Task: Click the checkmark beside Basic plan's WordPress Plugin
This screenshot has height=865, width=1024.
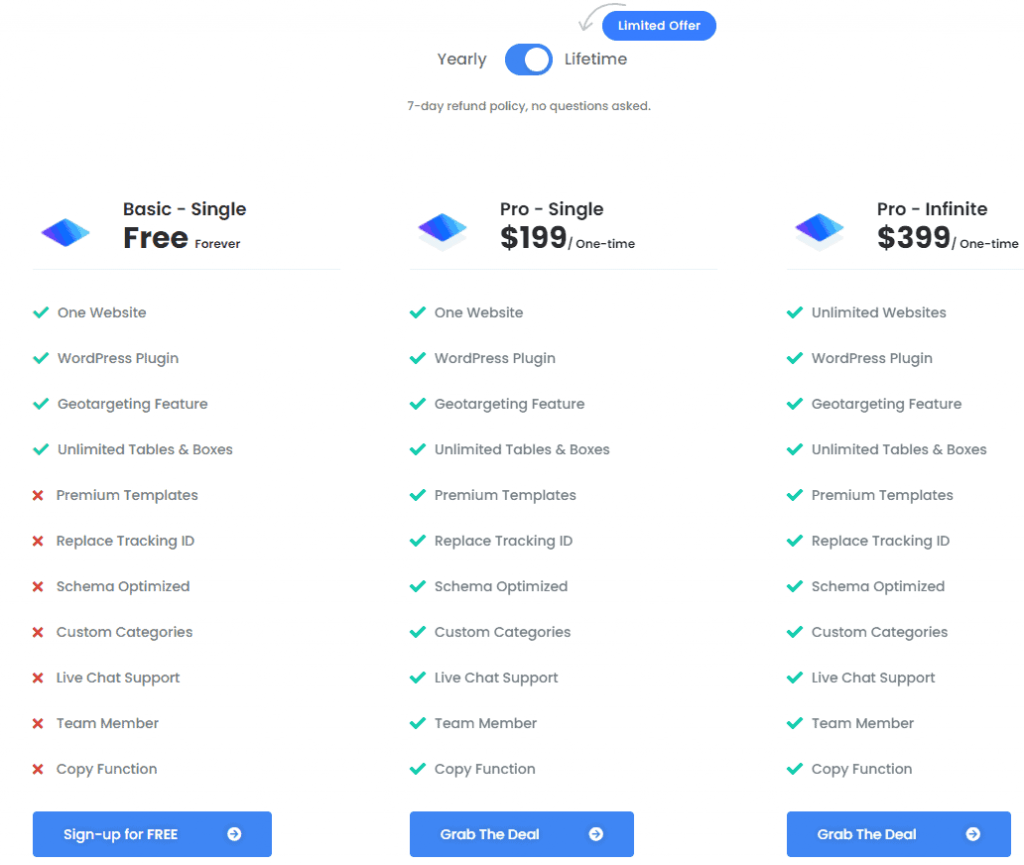Action: (40, 358)
